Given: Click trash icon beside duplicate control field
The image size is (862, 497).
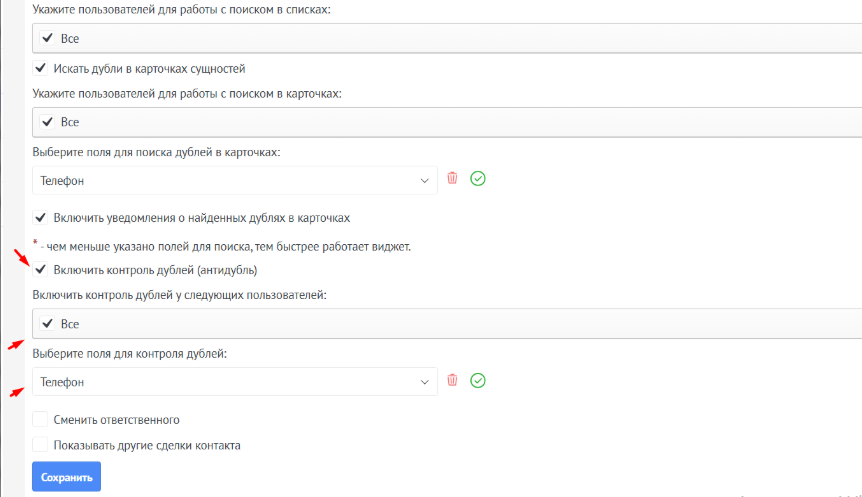Looking at the screenshot, I should click(x=452, y=380).
